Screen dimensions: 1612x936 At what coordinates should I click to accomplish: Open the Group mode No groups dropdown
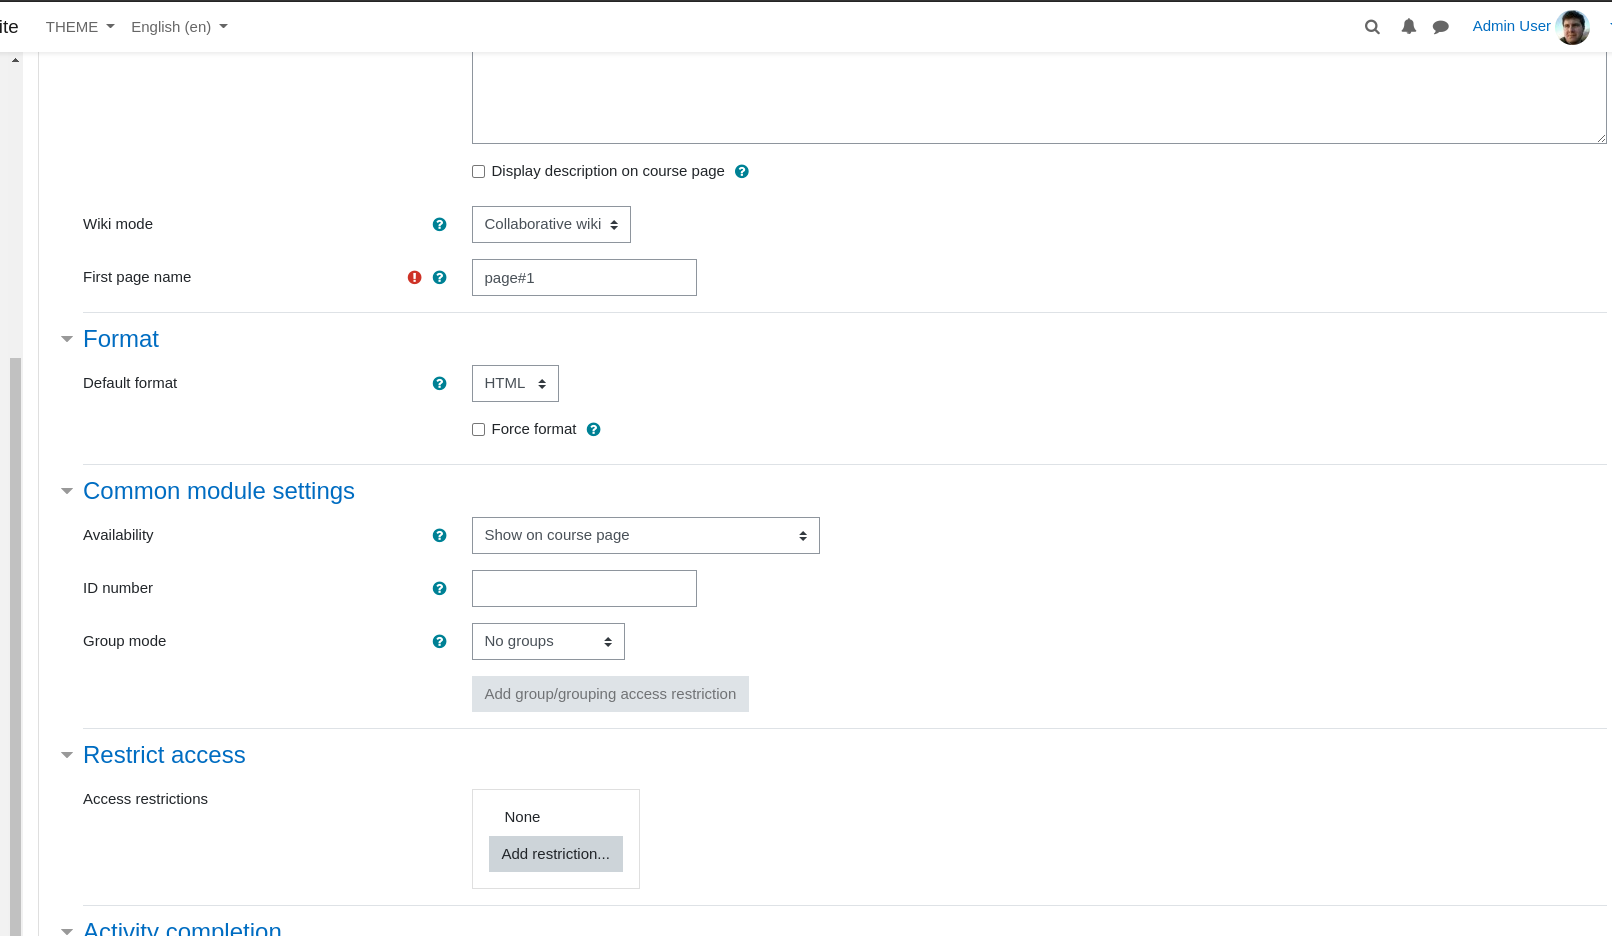(548, 641)
